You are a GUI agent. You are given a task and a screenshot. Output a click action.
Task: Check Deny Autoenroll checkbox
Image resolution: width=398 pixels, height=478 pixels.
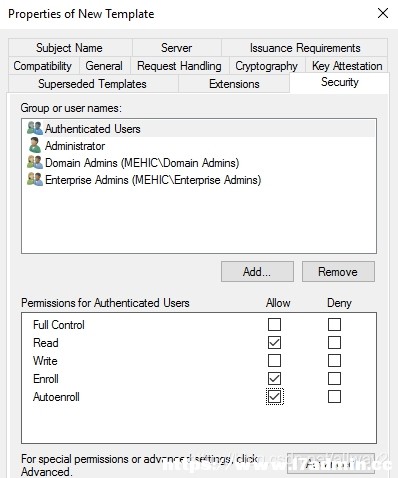pyautogui.click(x=334, y=396)
